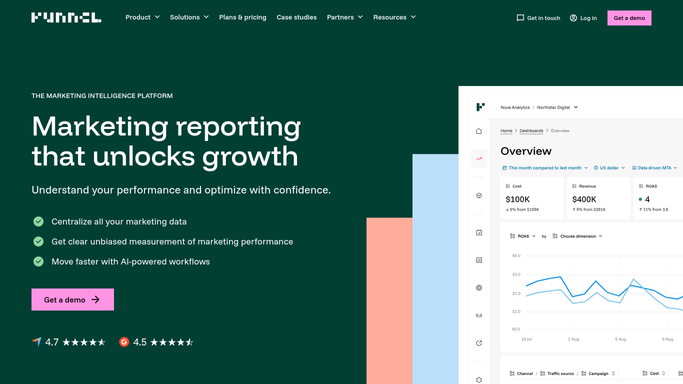
Task: Open the Choose dimension dropdown
Action: pos(577,236)
